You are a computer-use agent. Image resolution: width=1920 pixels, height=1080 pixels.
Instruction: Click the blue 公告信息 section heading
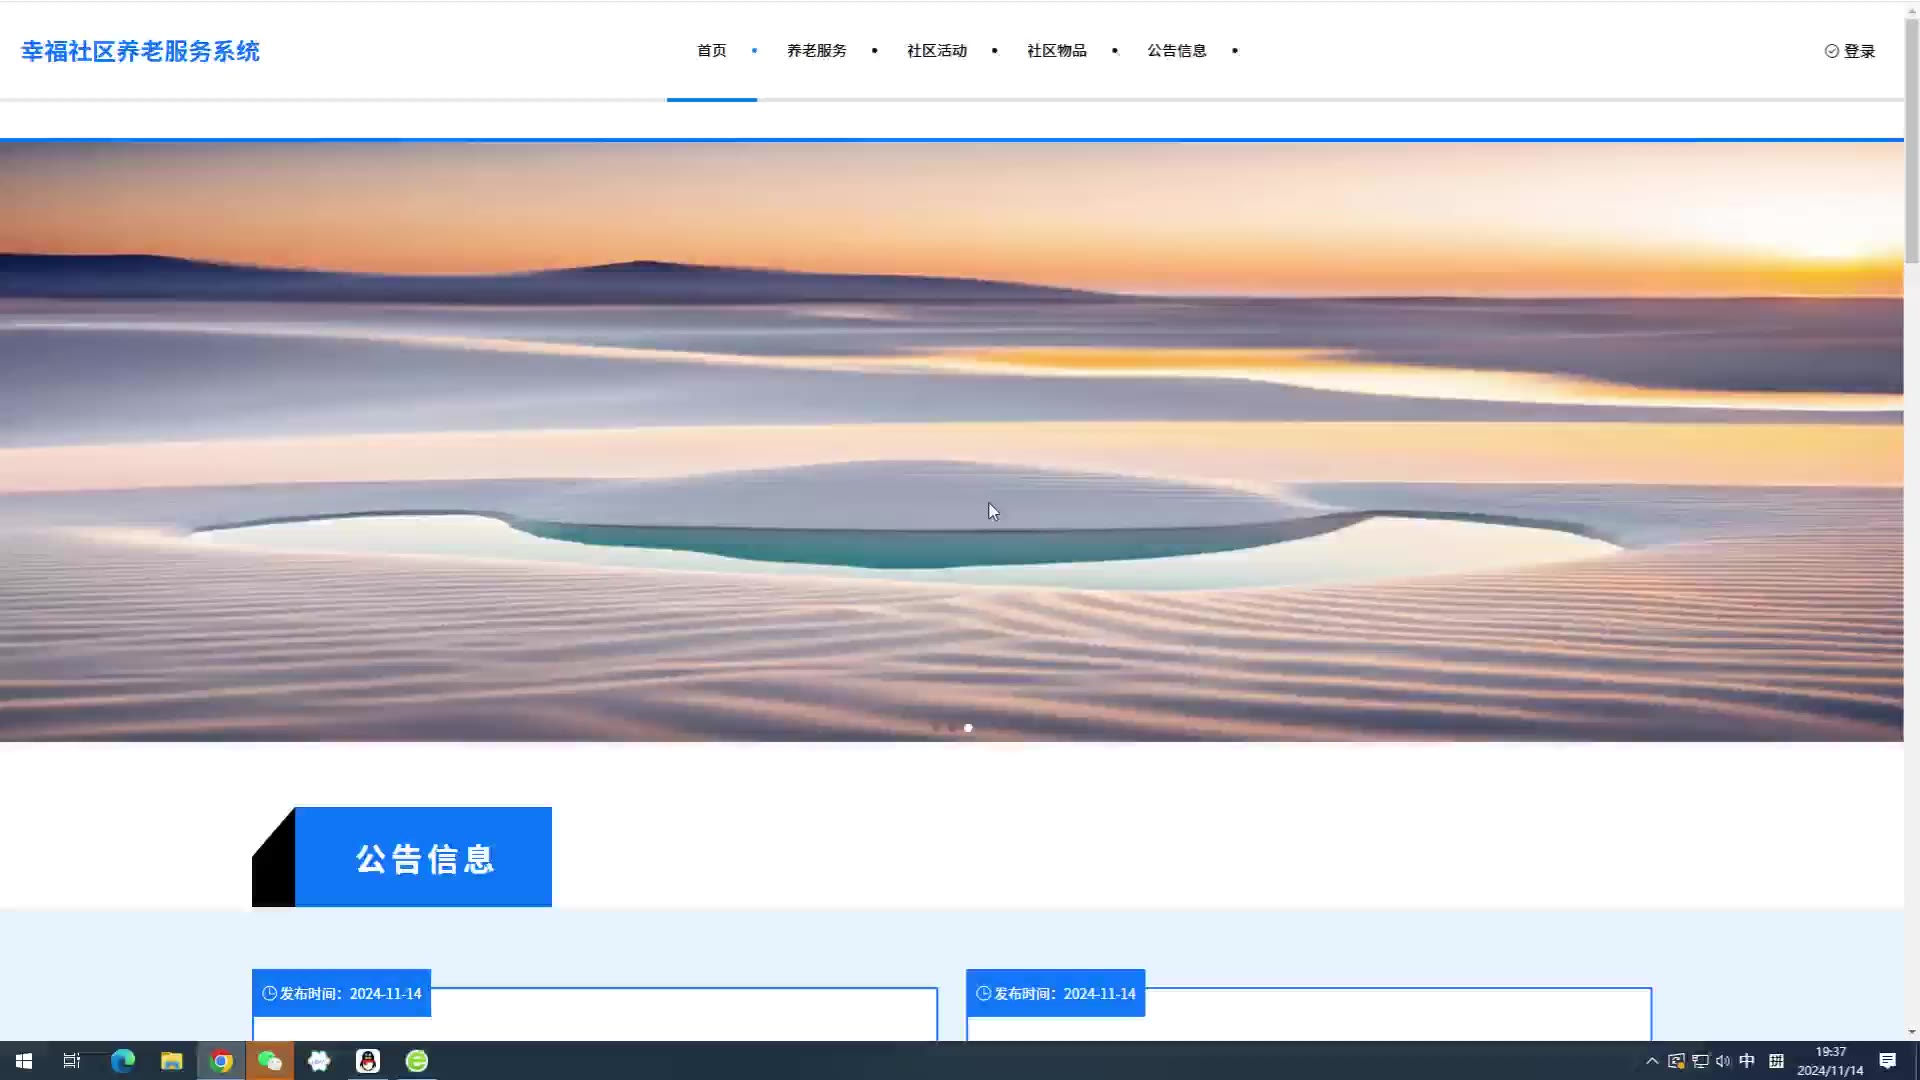(423, 858)
